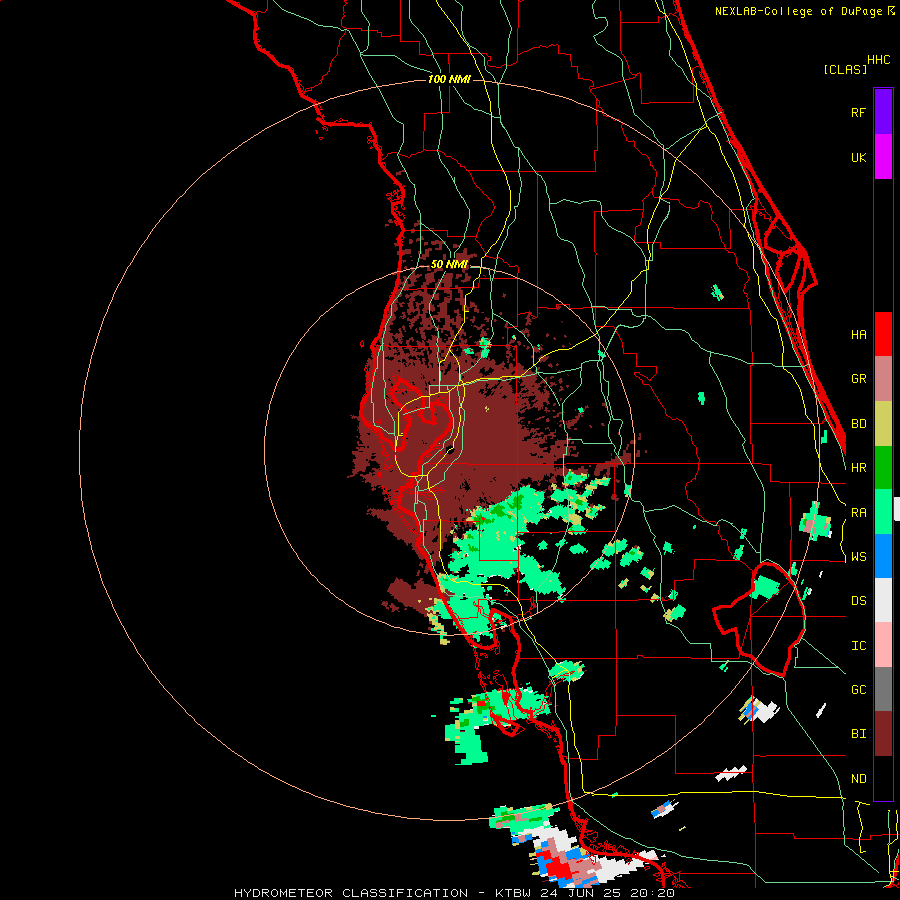This screenshot has height=900, width=900.
Task: Click the 'DS' legend label
Action: [858, 601]
